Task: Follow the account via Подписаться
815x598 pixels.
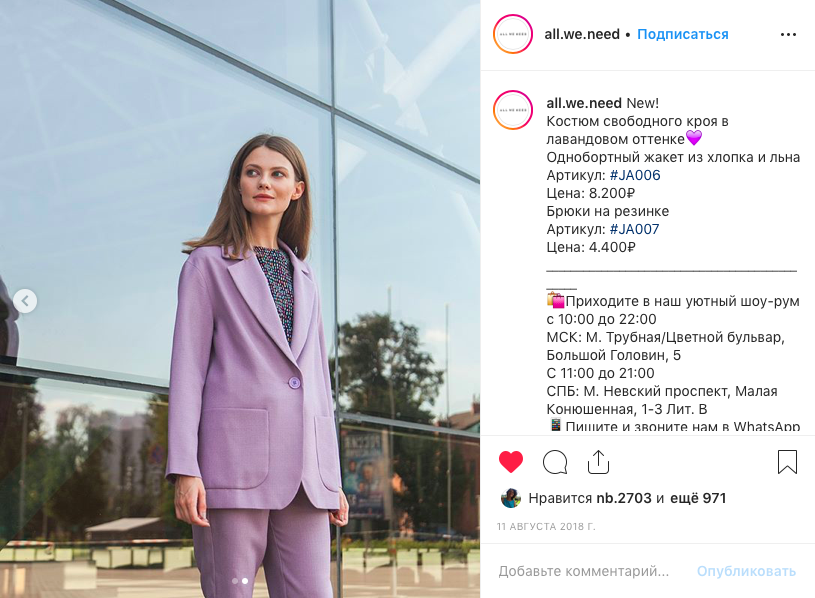Action: pos(682,34)
